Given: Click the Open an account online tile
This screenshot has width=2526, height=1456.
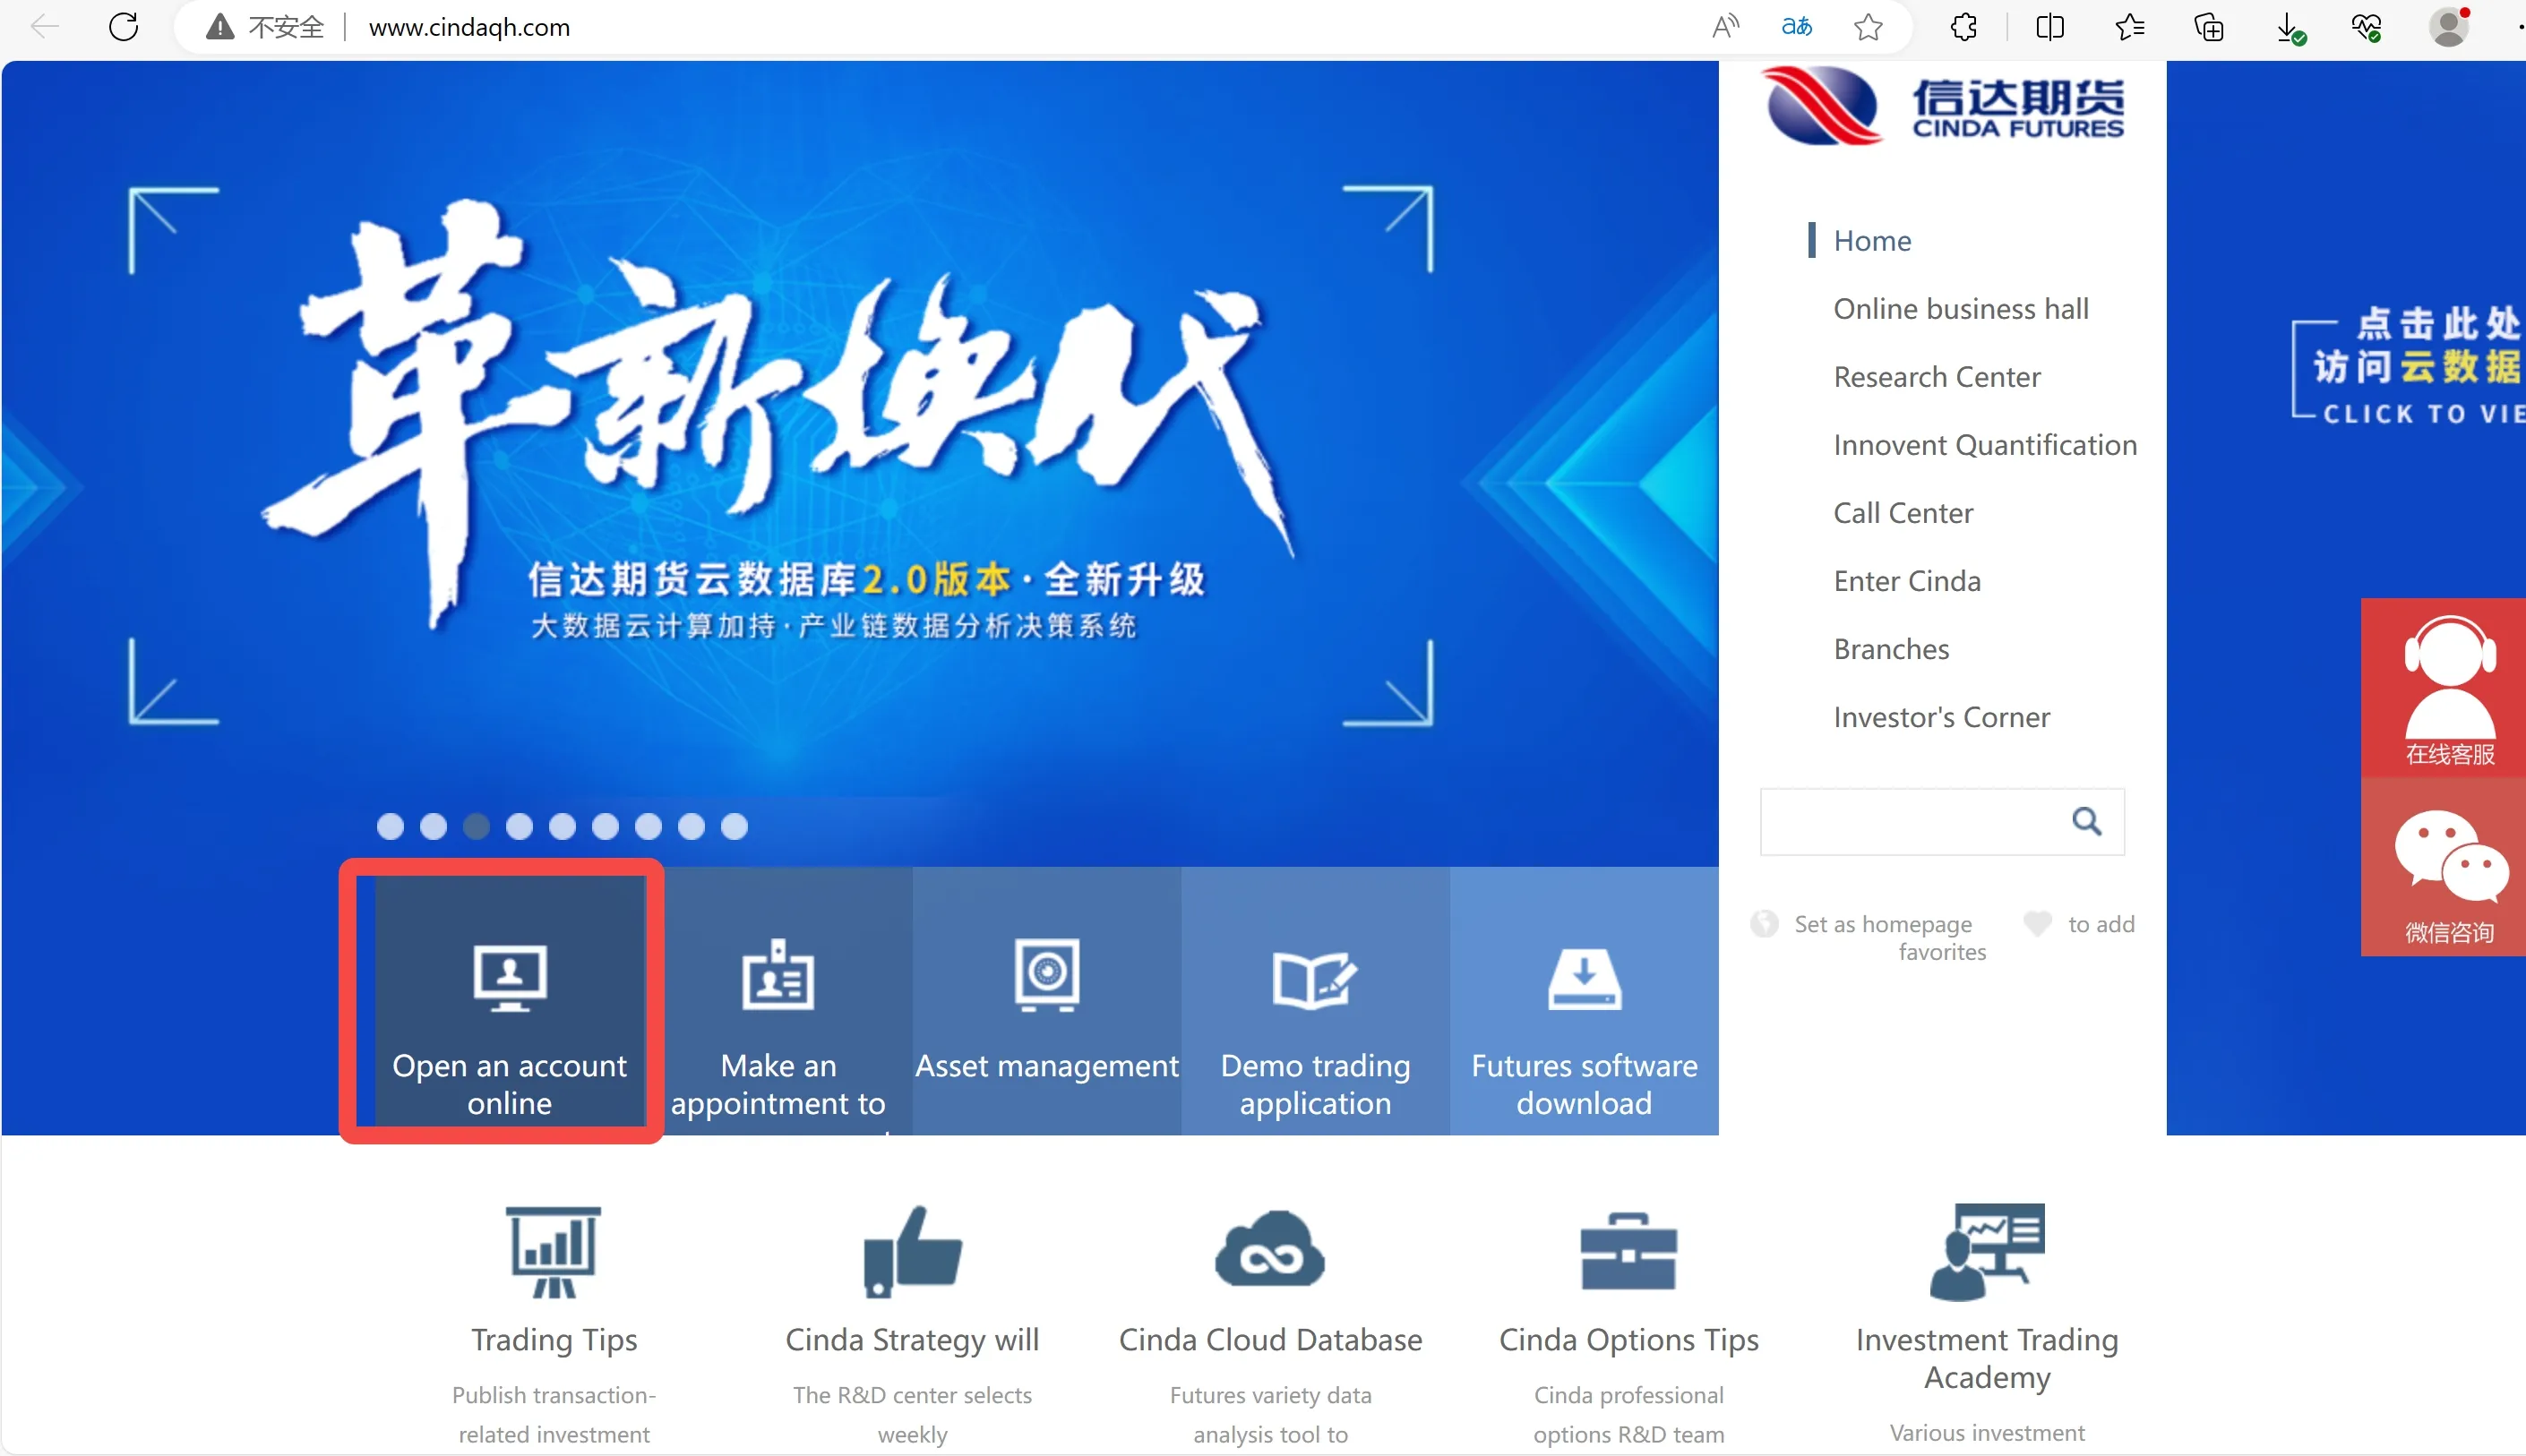Looking at the screenshot, I should pyautogui.click(x=510, y=1001).
